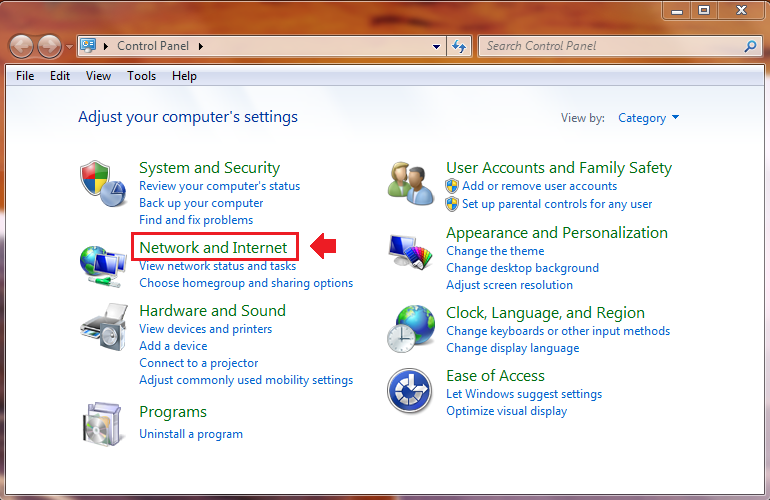Viewport: 770px width, 500px height.
Task: Open the Network and Internet category link
Action: coord(213,248)
